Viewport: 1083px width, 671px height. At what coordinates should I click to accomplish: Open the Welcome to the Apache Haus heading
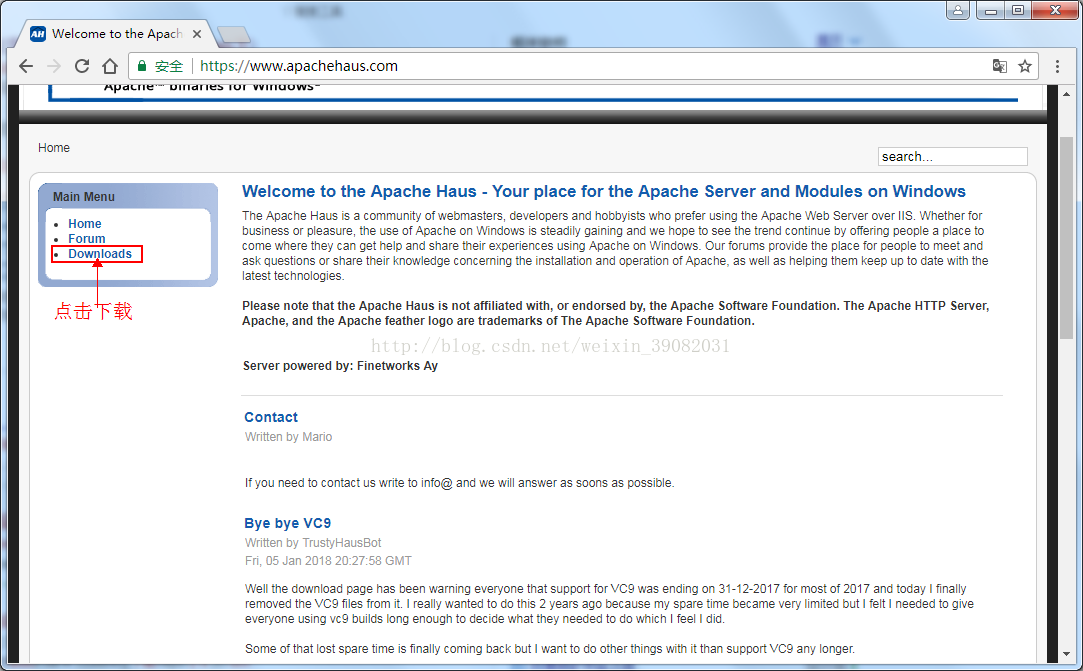point(604,191)
